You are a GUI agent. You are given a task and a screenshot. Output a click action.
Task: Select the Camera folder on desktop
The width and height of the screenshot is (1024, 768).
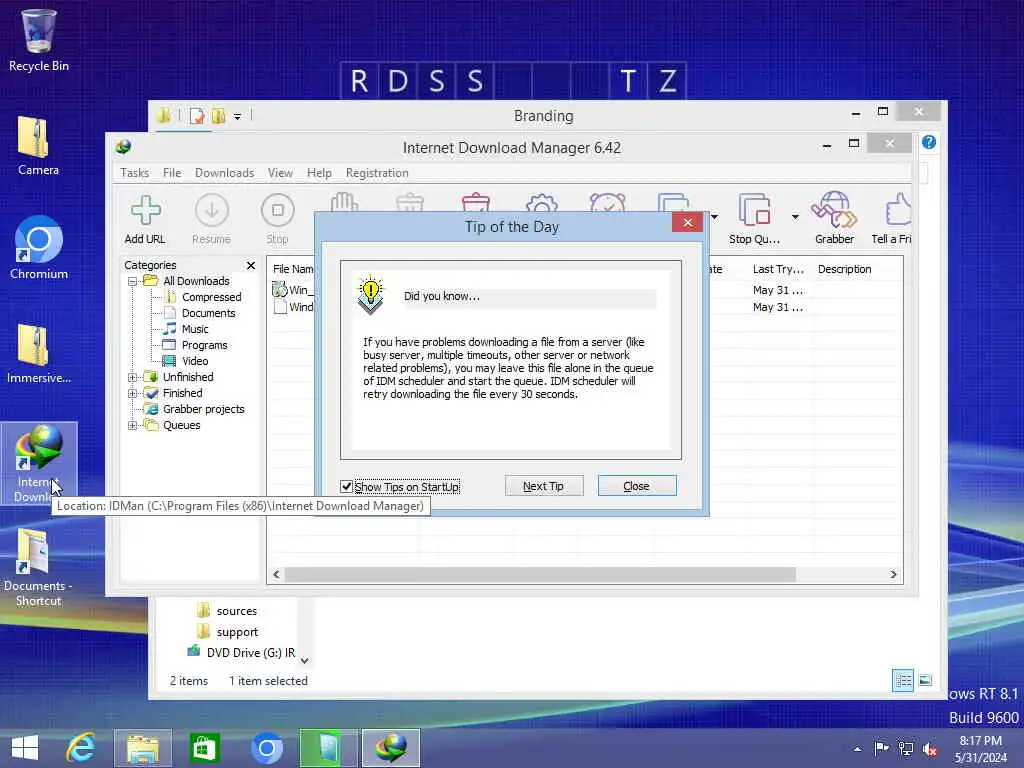point(38,145)
